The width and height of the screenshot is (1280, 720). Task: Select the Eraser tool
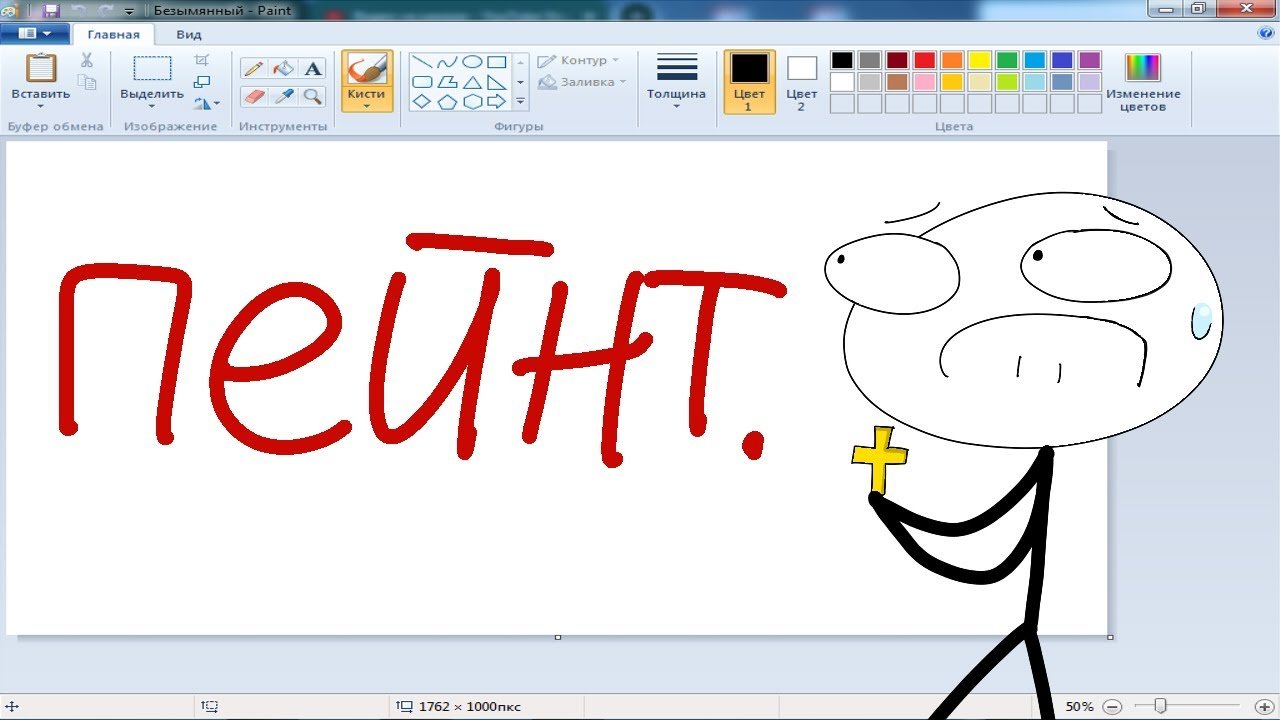click(x=254, y=97)
